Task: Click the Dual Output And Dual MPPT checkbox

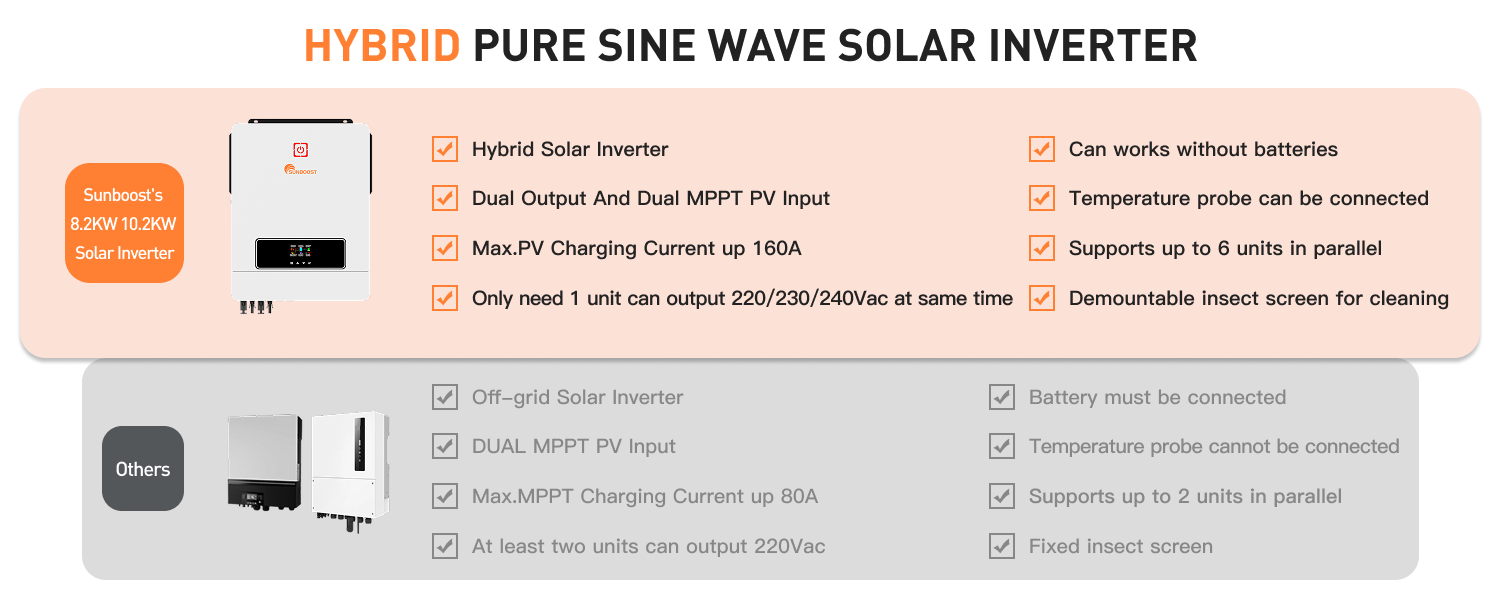Action: [445, 198]
